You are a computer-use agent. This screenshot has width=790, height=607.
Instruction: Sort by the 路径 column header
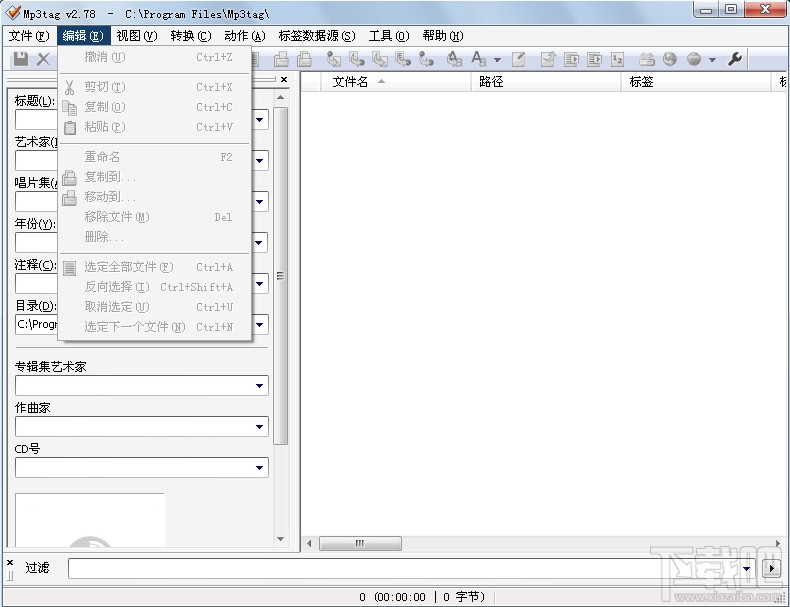[546, 82]
